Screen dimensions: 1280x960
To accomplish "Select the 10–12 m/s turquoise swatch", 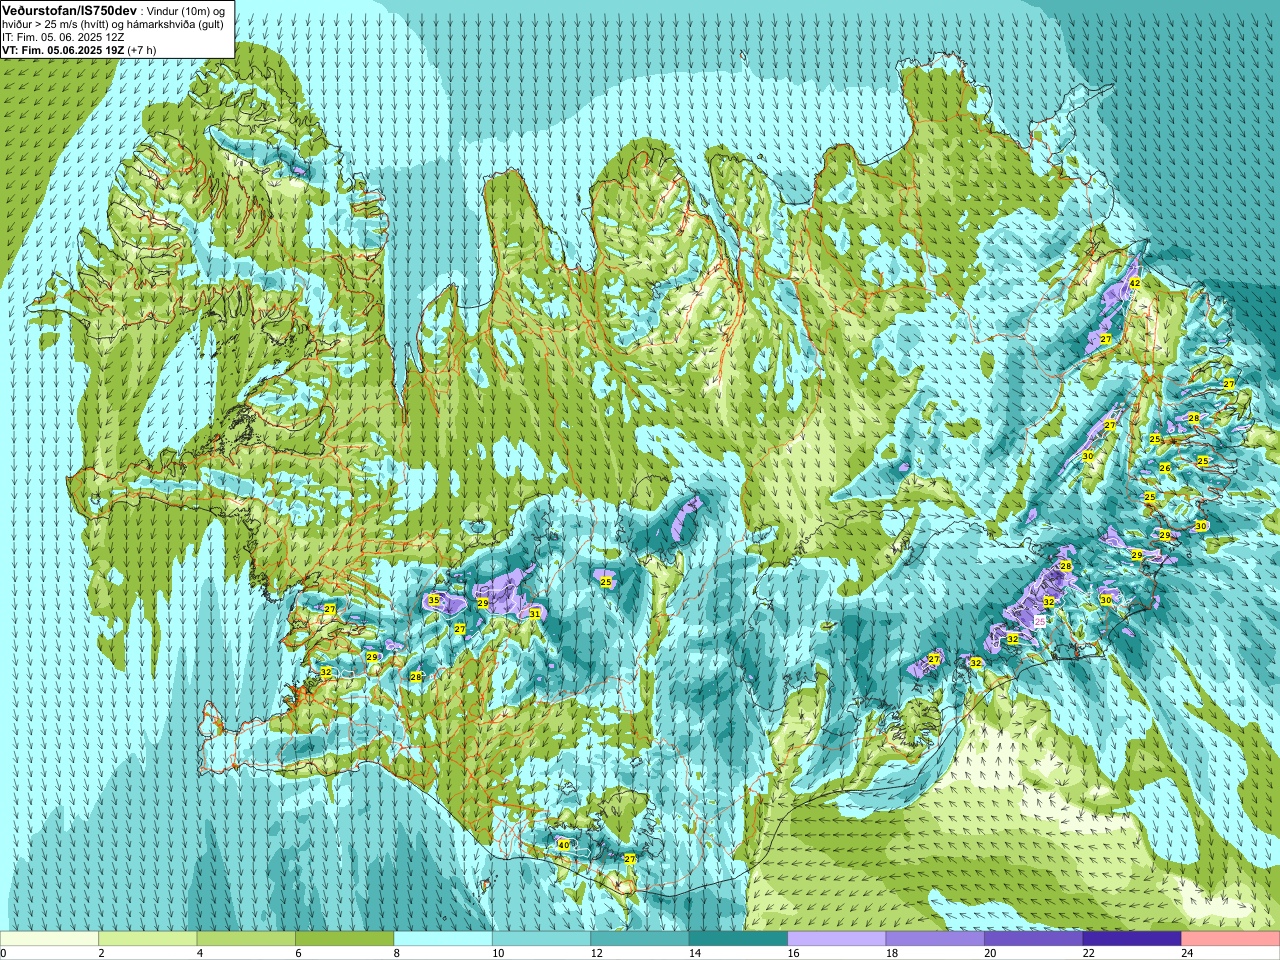I will [x=541, y=939].
